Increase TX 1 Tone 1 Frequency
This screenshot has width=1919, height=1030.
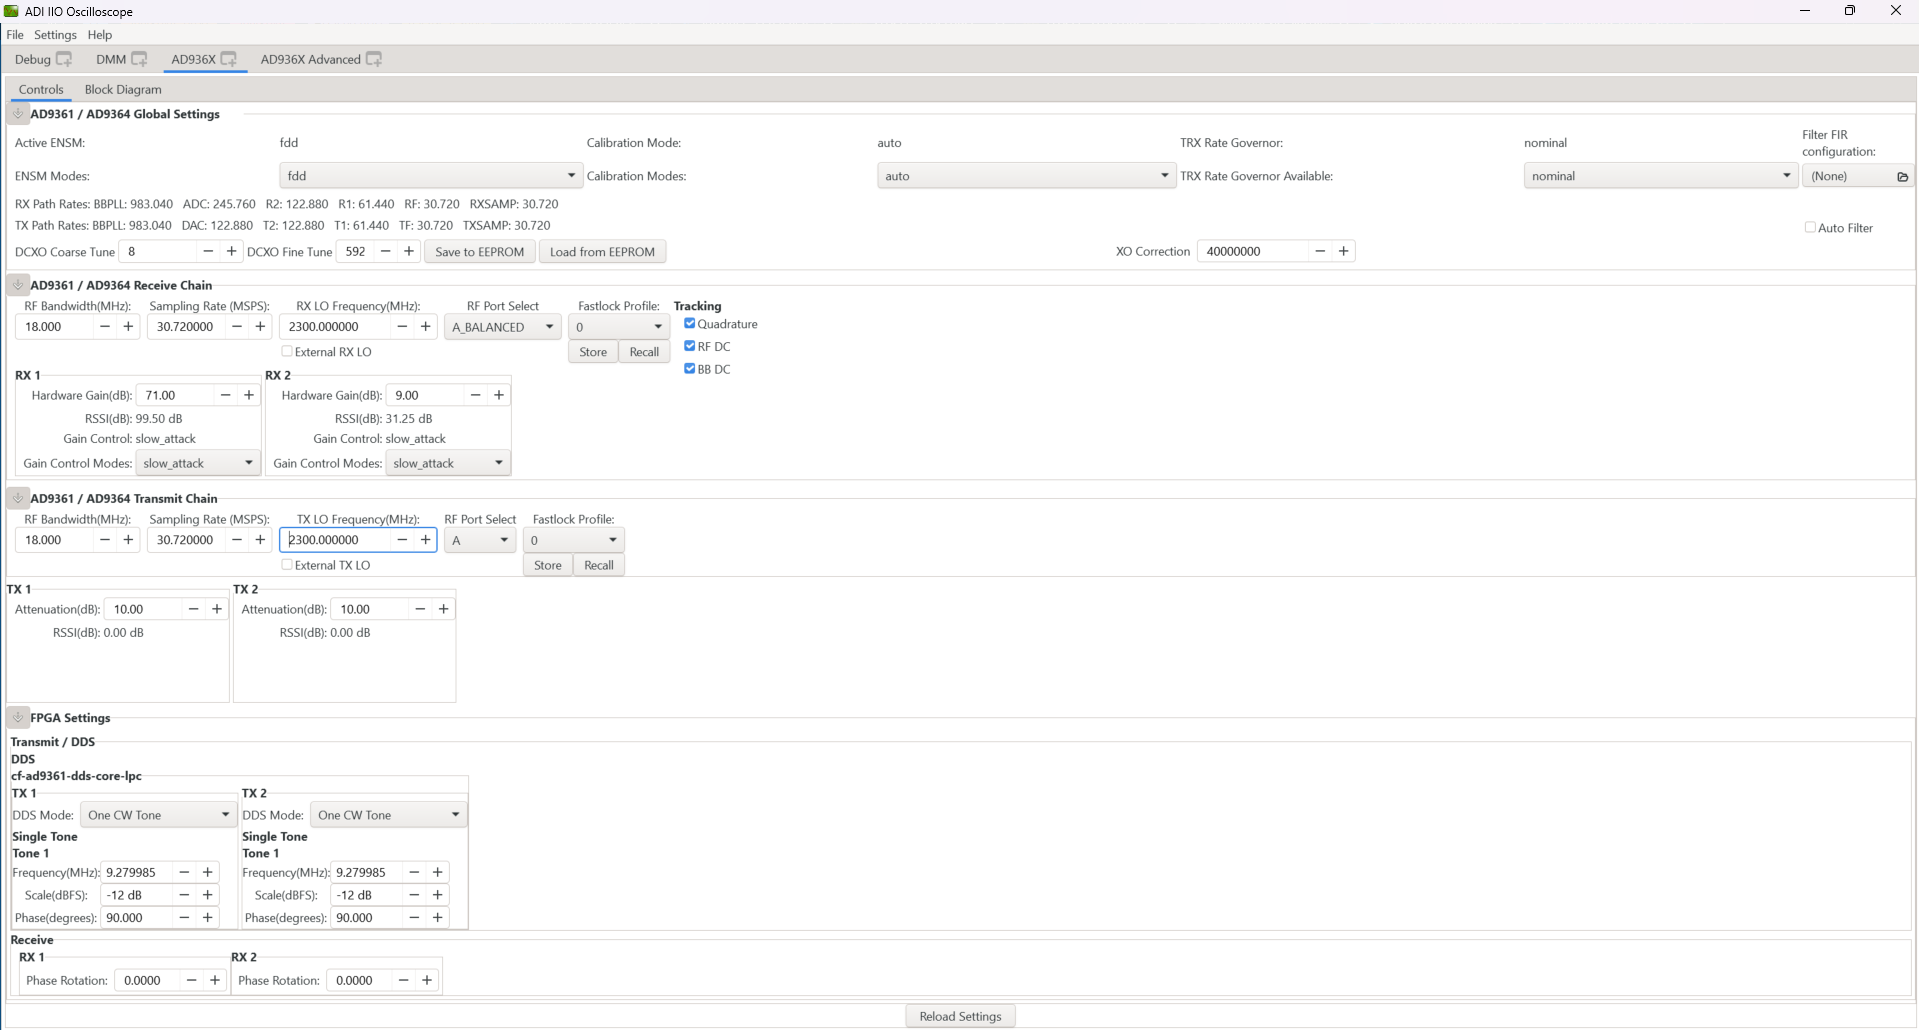[208, 872]
